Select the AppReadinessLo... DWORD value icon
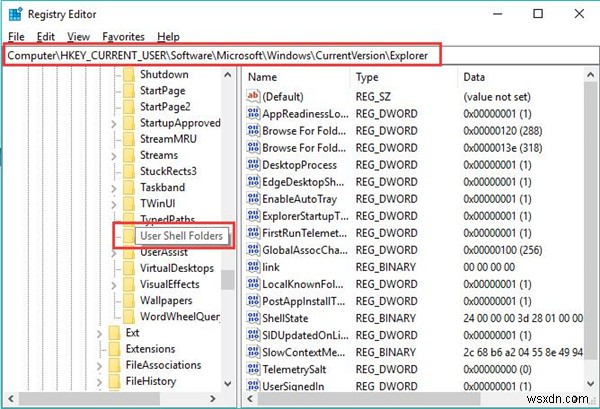Viewport: 600px width, 409px height. pyautogui.click(x=253, y=113)
